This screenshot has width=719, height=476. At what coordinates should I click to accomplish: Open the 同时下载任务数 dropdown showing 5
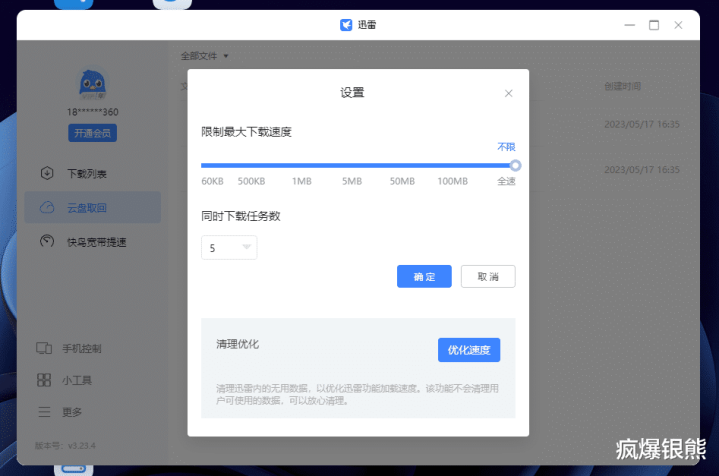[x=229, y=248]
